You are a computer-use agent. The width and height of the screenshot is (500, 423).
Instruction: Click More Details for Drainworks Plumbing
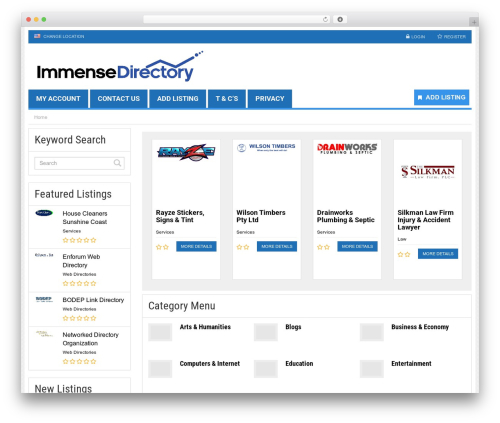point(357,246)
